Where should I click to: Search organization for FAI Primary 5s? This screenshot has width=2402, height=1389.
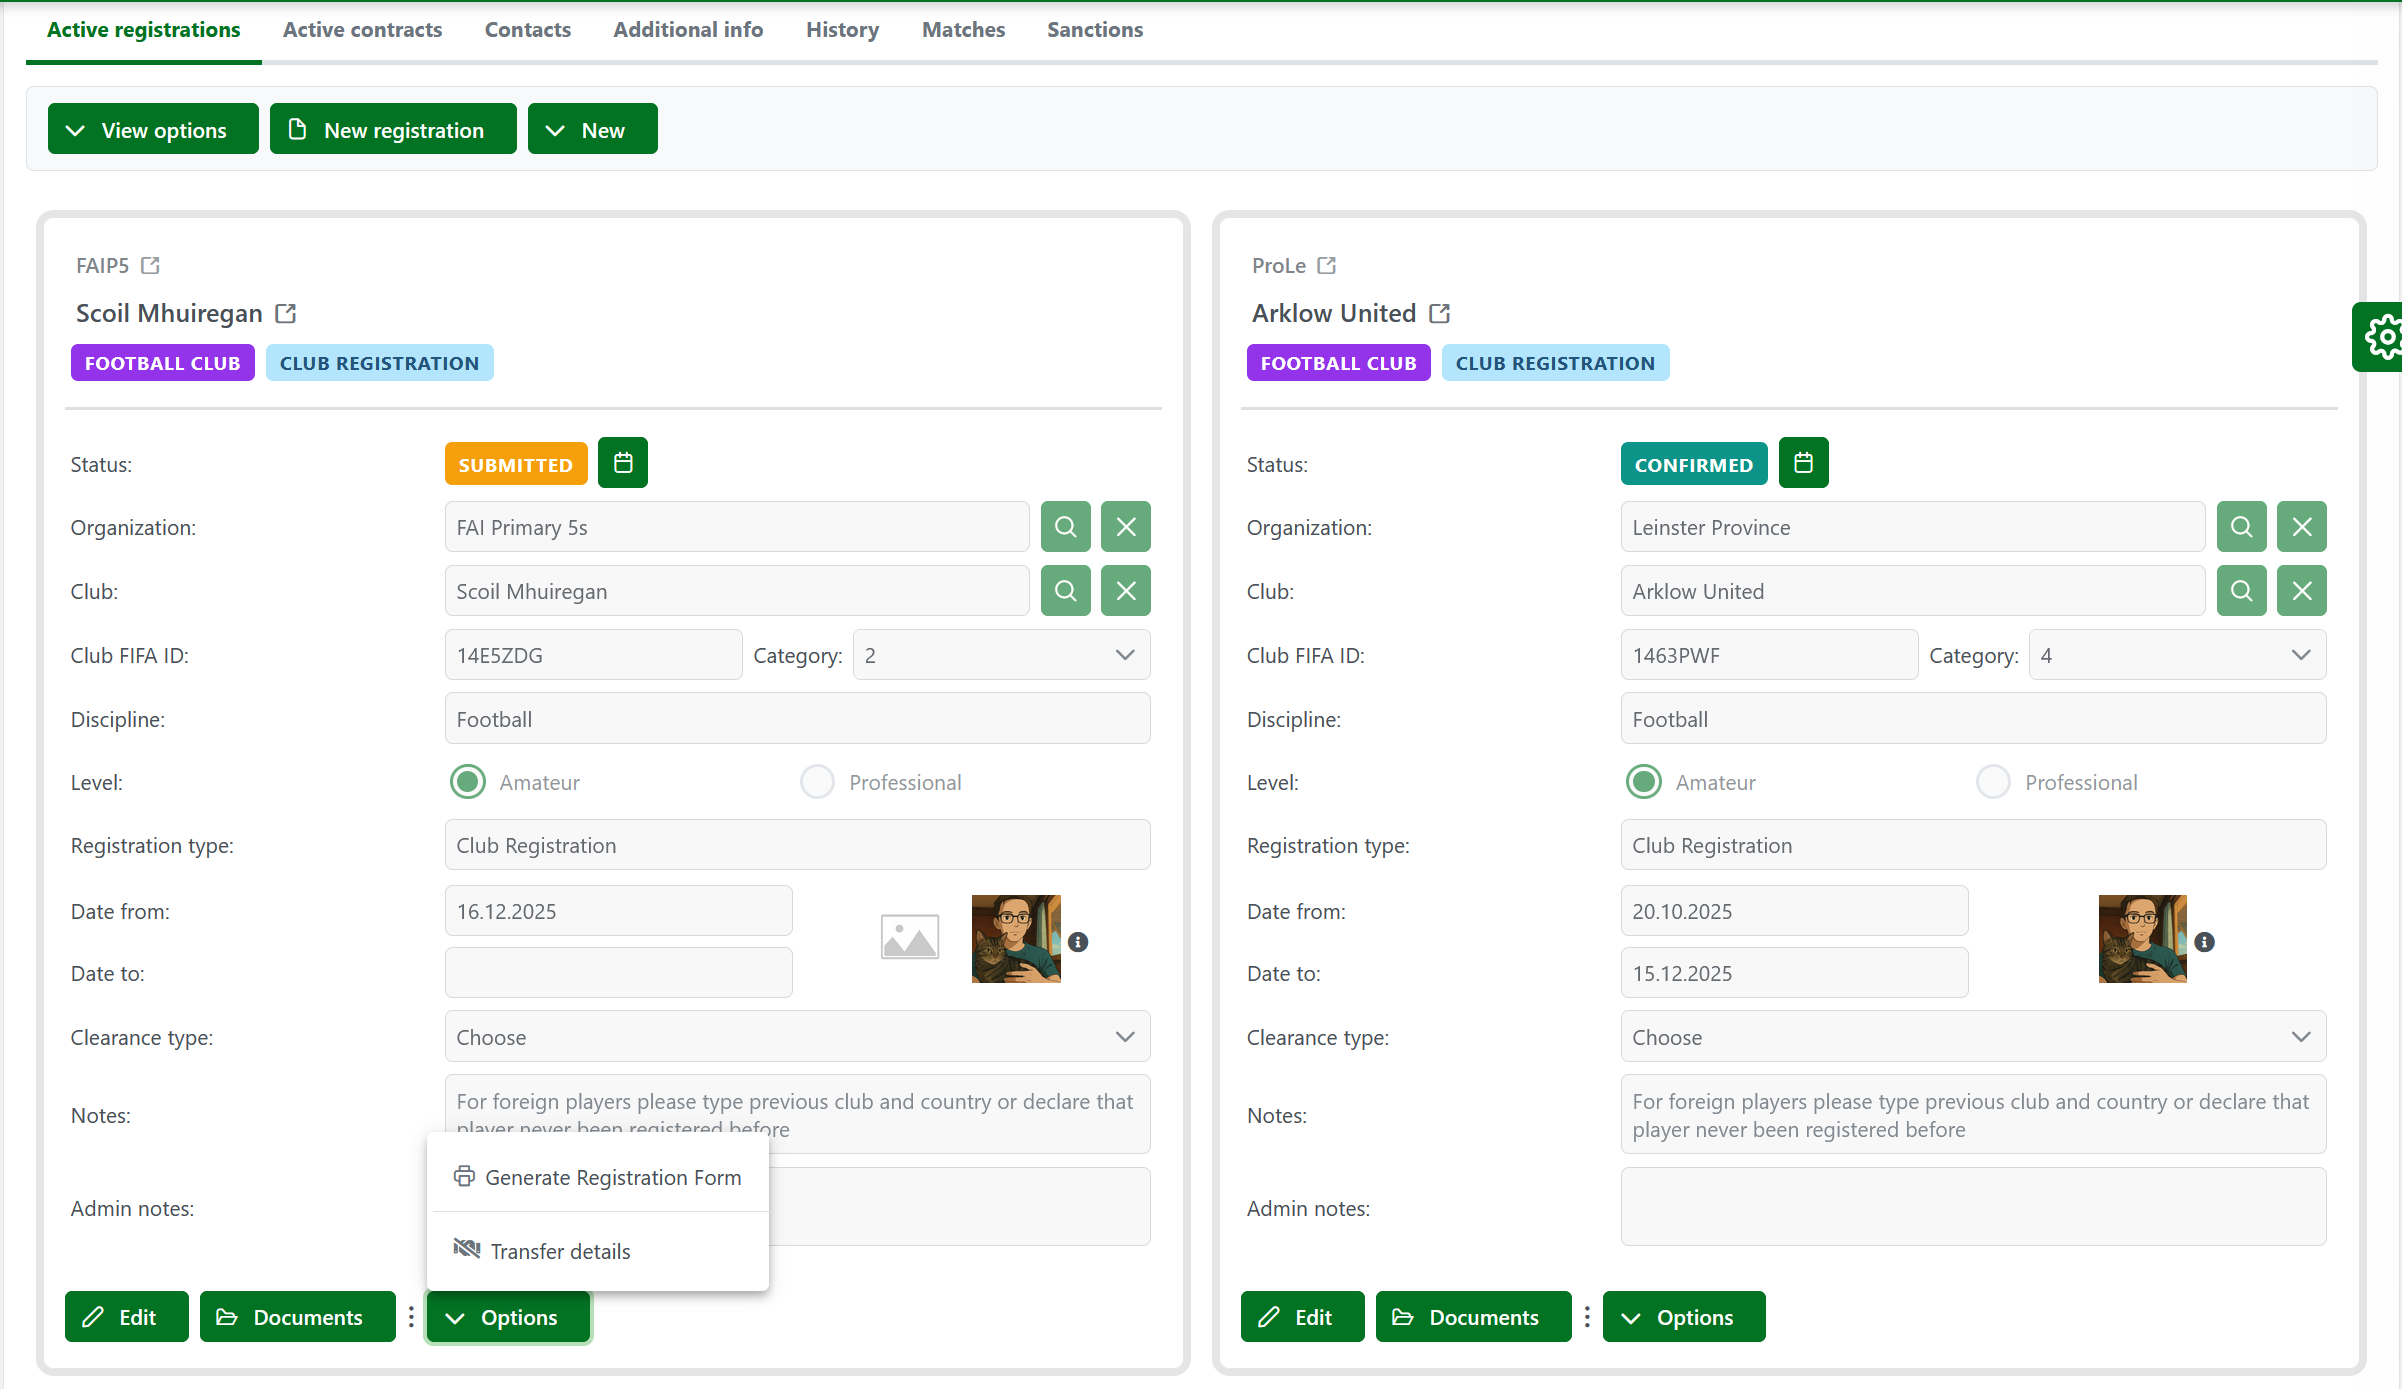1065,527
